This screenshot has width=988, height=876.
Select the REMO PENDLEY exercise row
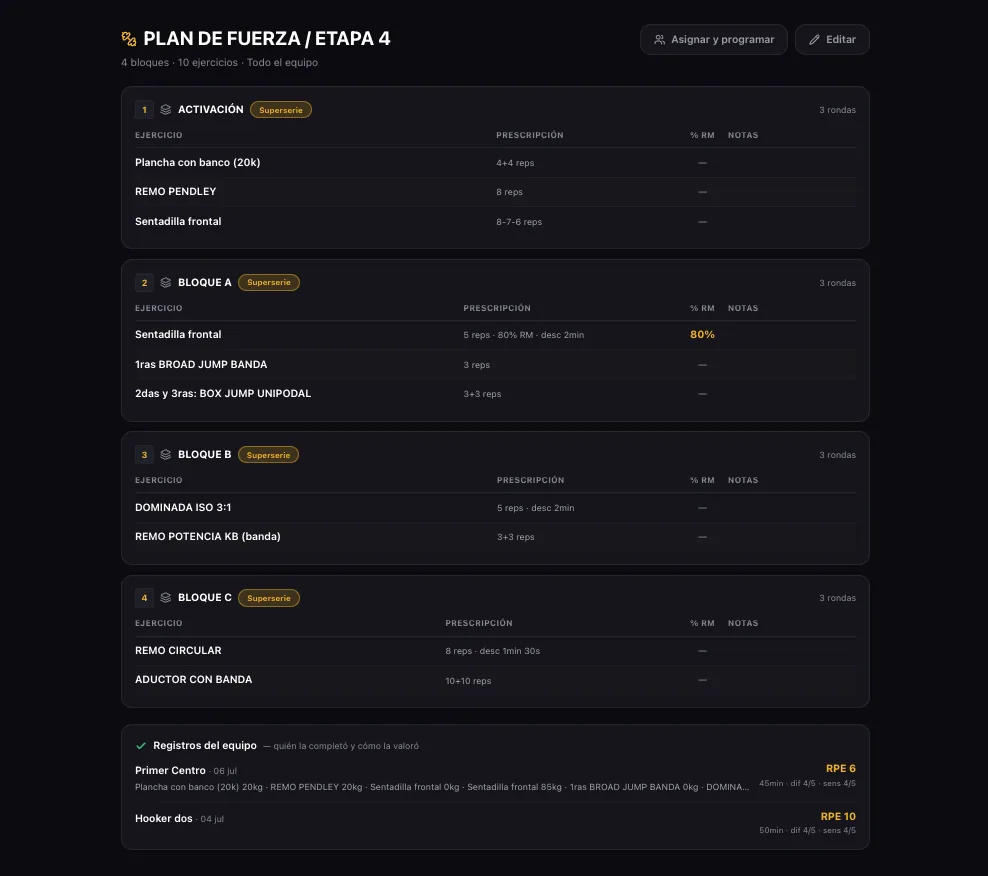(x=495, y=192)
